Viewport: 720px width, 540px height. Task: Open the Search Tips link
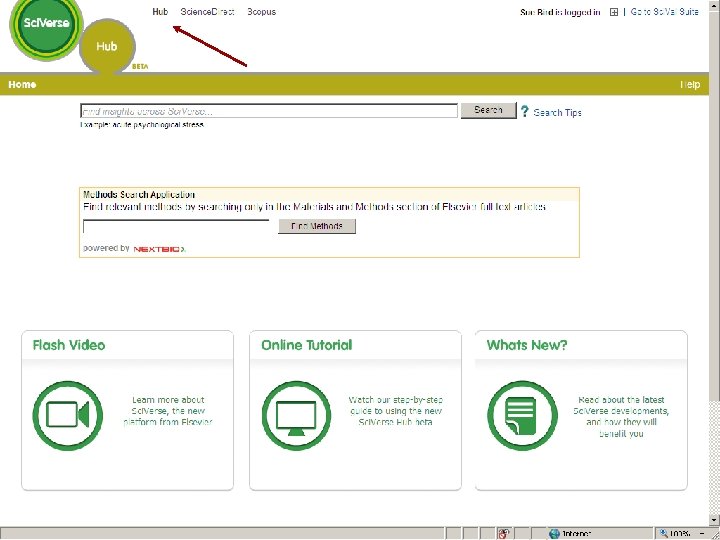[x=557, y=112]
